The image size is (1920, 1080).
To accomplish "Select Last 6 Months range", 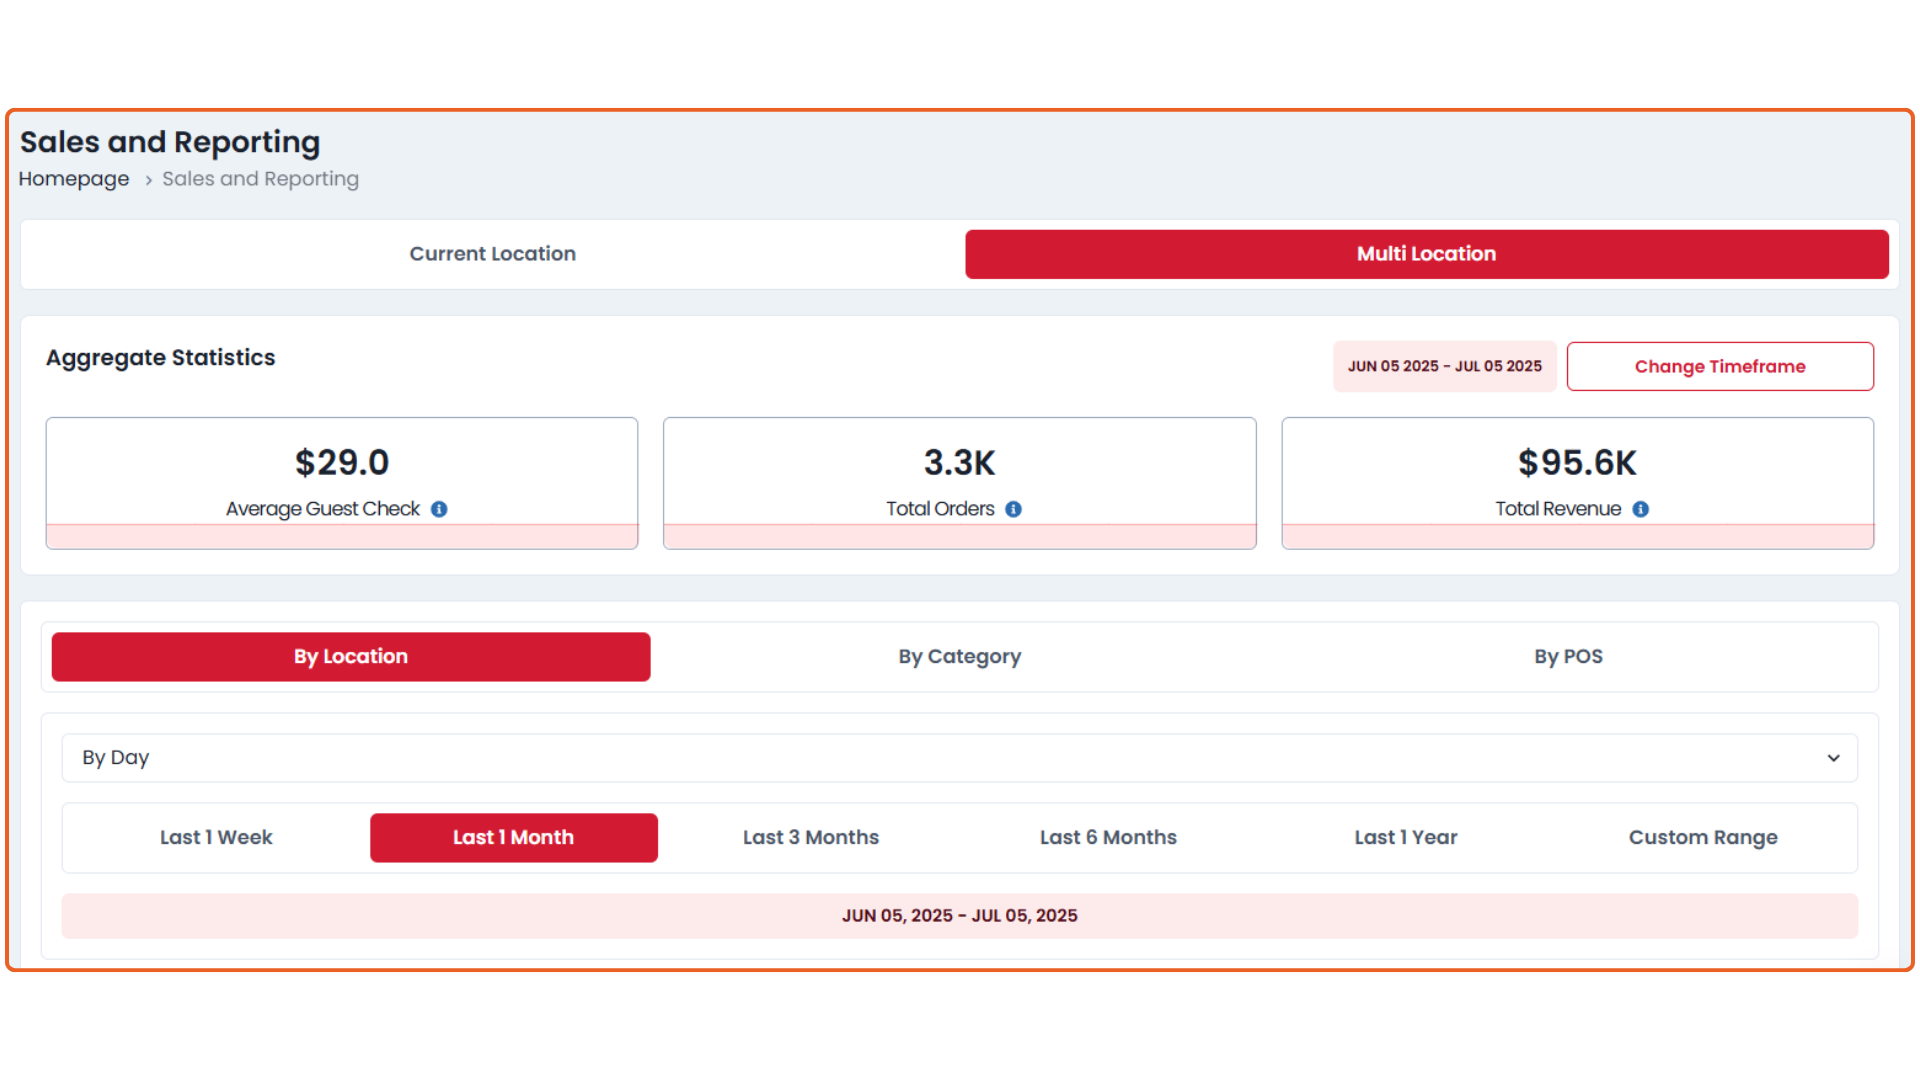I will (1108, 838).
